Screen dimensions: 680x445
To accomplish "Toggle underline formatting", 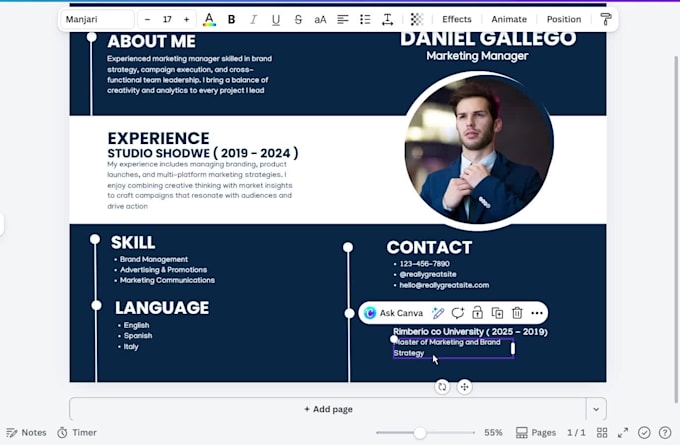I will point(276,20).
